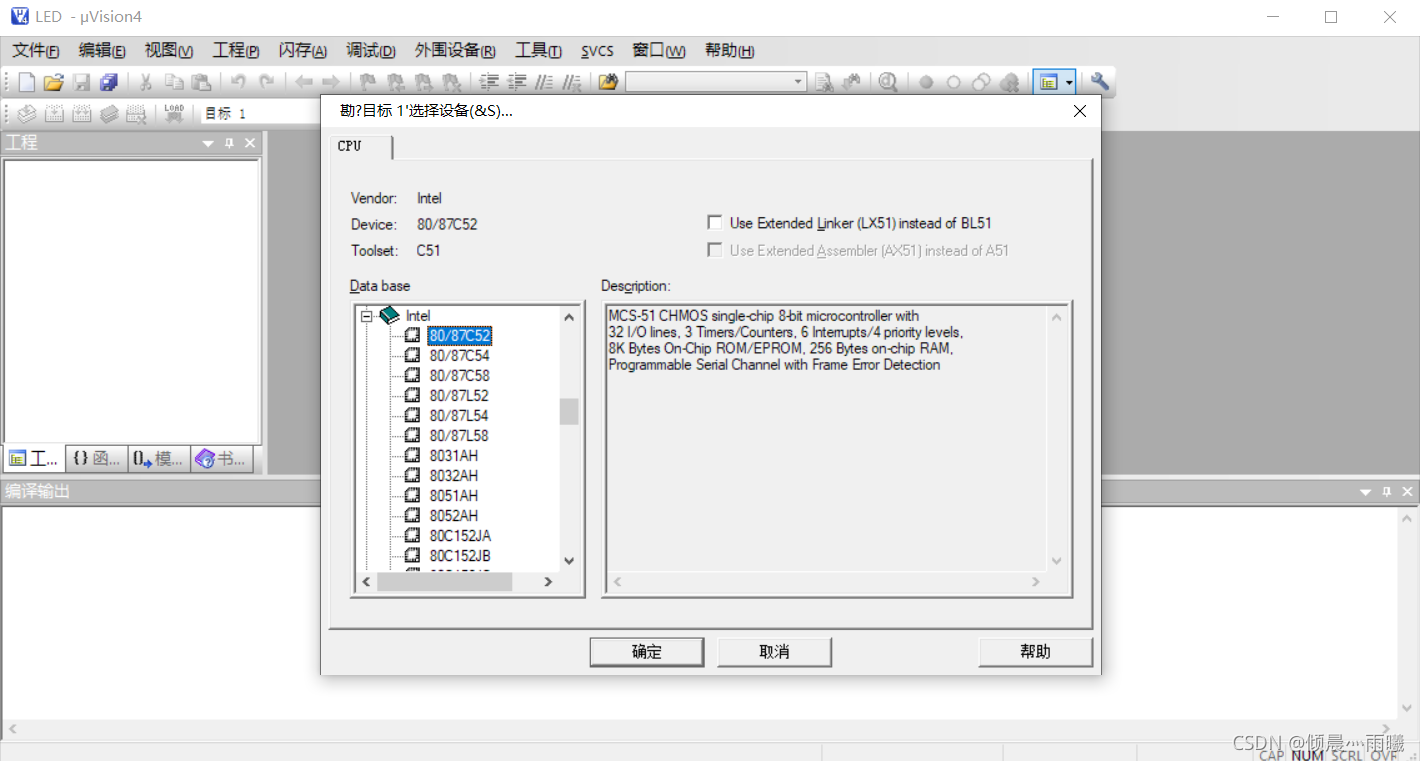
Task: Click the Find in Files binoculars folder icon
Action: point(608,83)
